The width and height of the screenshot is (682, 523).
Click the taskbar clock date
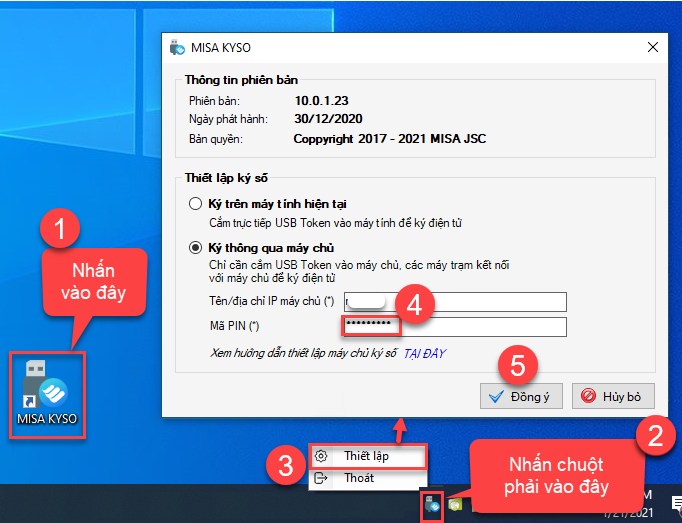click(x=629, y=513)
